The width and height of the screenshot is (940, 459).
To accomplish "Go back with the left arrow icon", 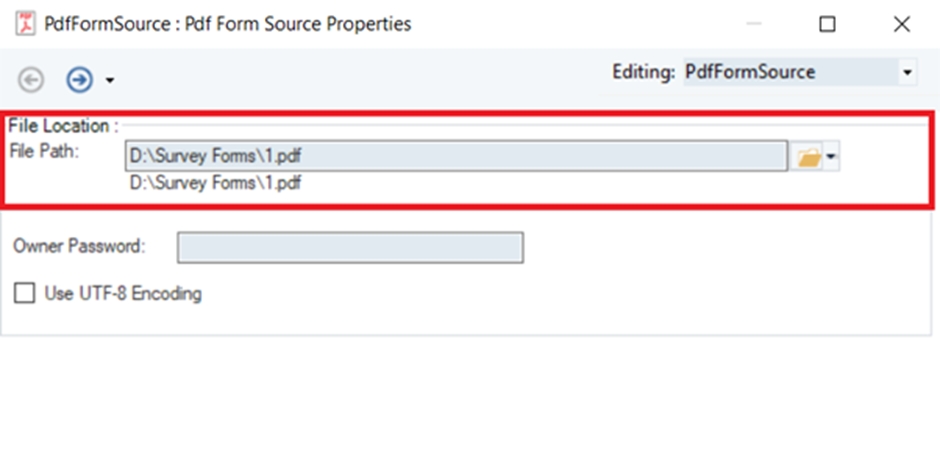I will coord(31,78).
